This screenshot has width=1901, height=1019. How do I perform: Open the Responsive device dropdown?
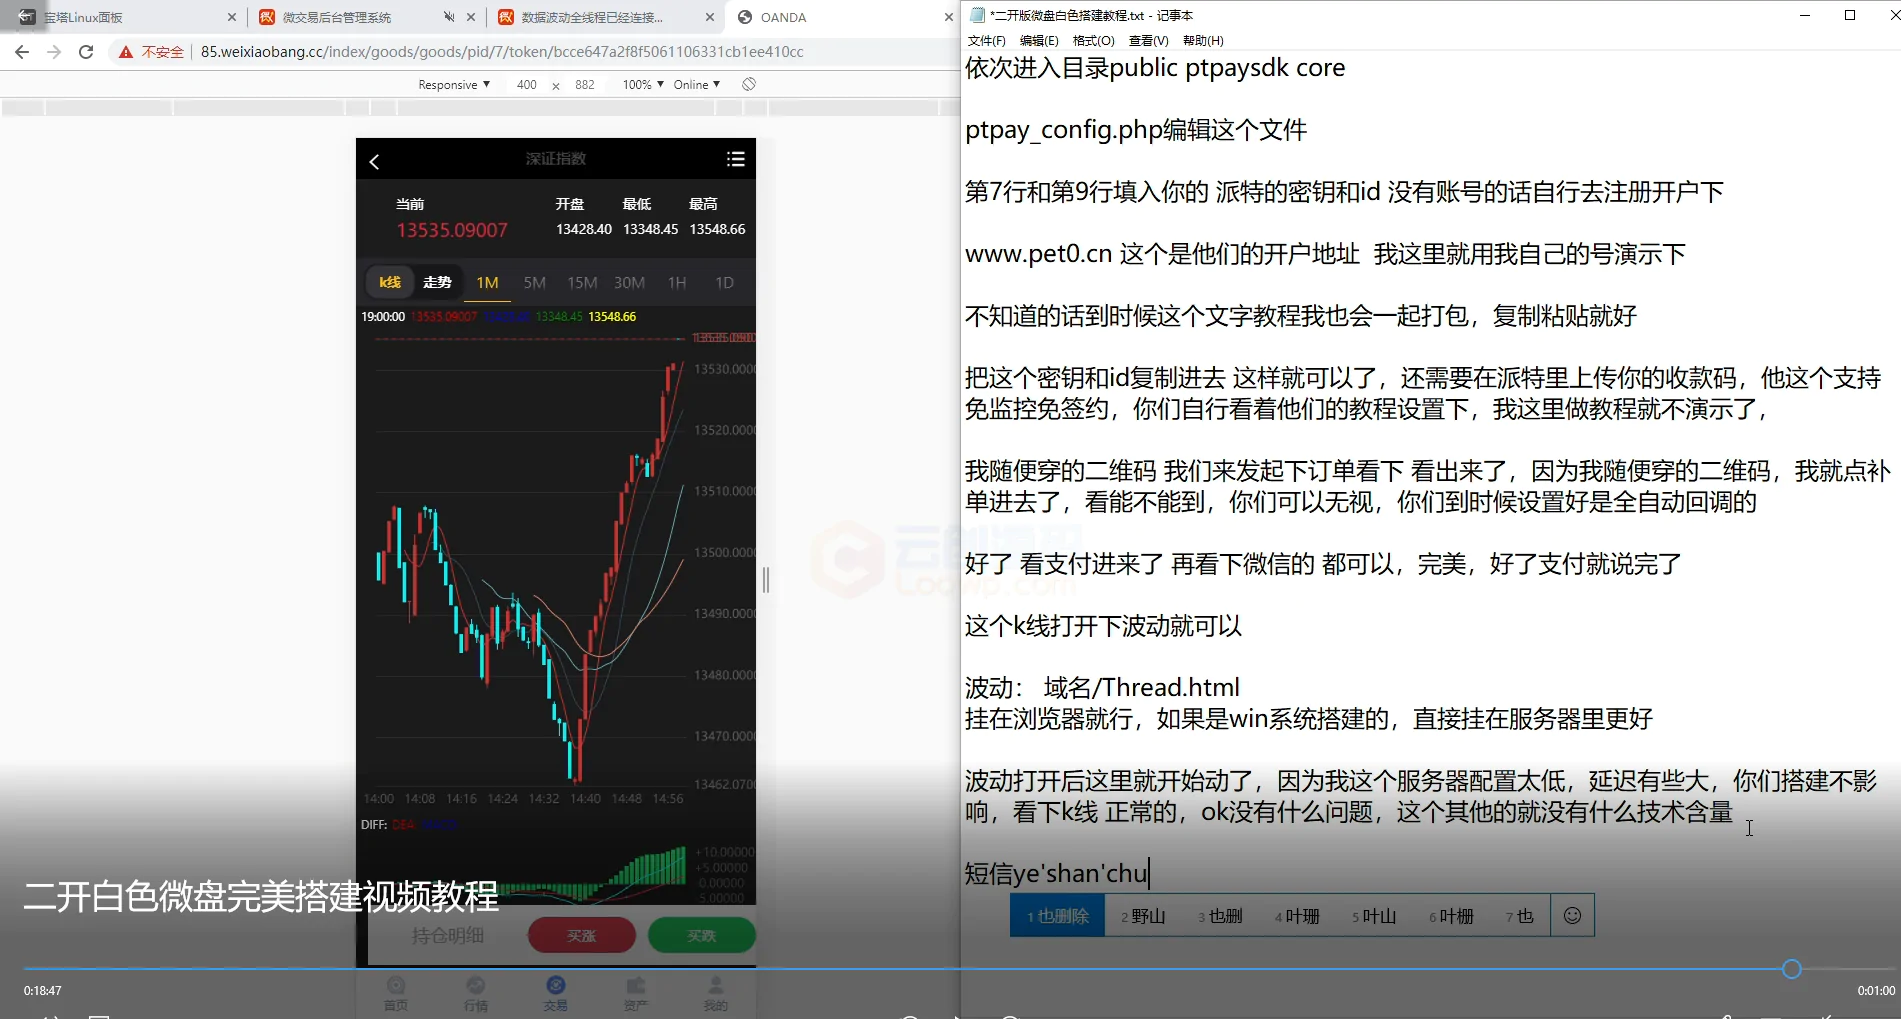[x=454, y=85]
